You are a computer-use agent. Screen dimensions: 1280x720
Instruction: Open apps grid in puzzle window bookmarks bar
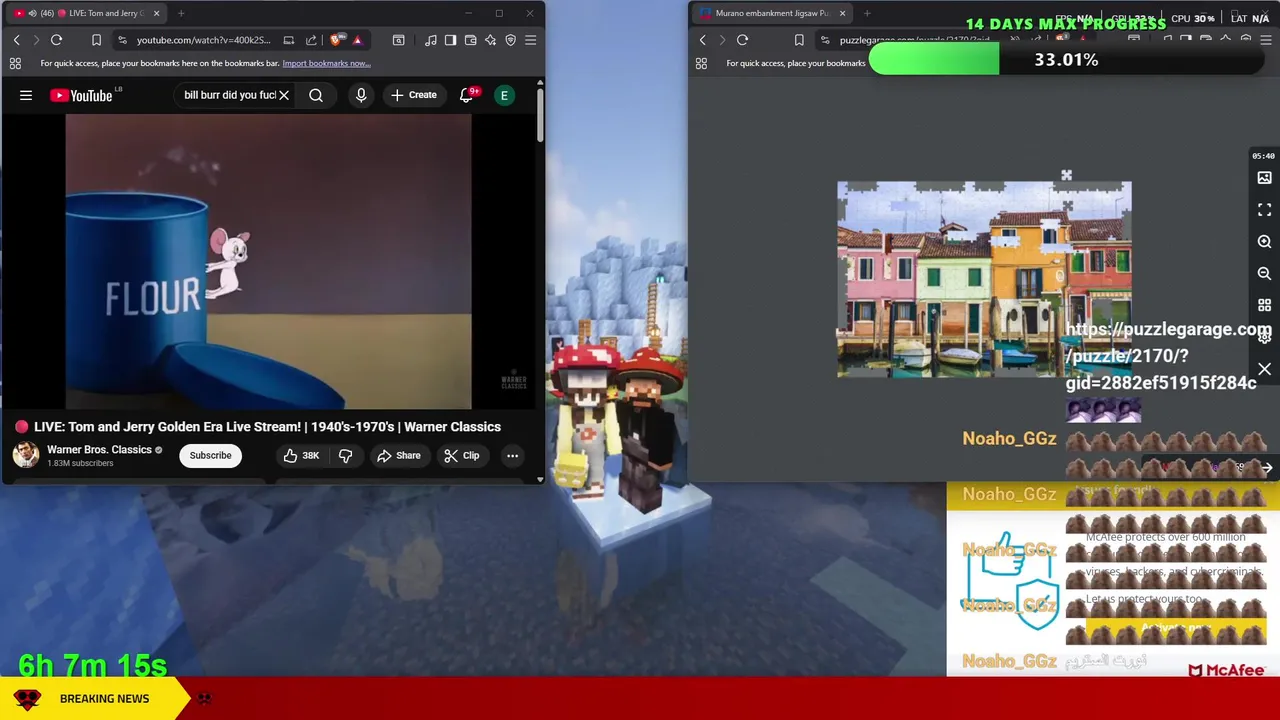coord(701,63)
